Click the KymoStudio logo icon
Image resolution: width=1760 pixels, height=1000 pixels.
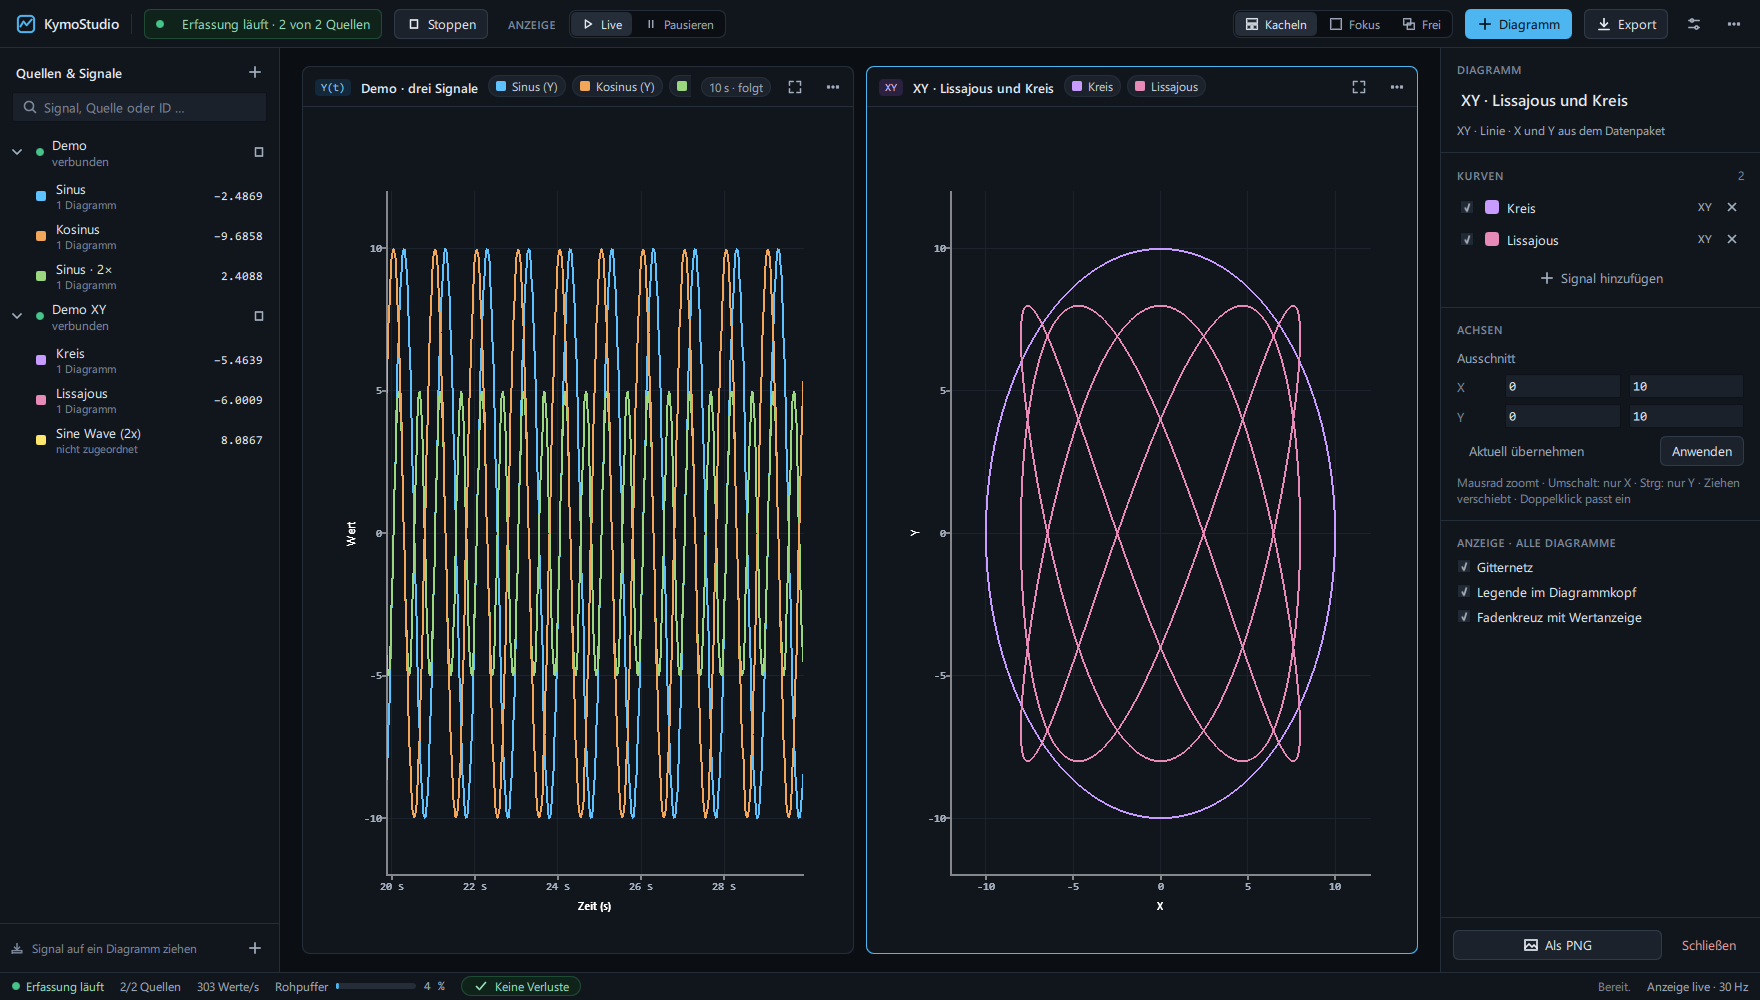(26, 24)
